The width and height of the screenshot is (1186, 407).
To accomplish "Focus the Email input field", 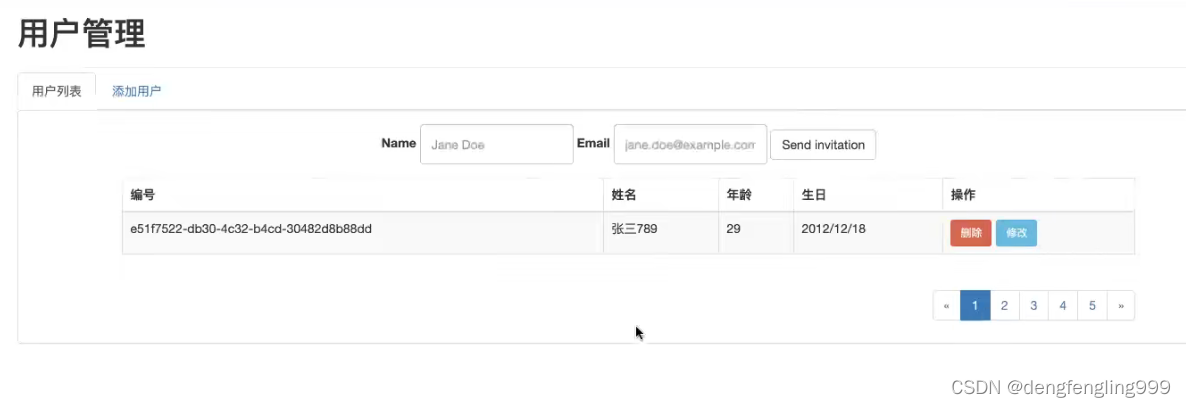I will [690, 144].
